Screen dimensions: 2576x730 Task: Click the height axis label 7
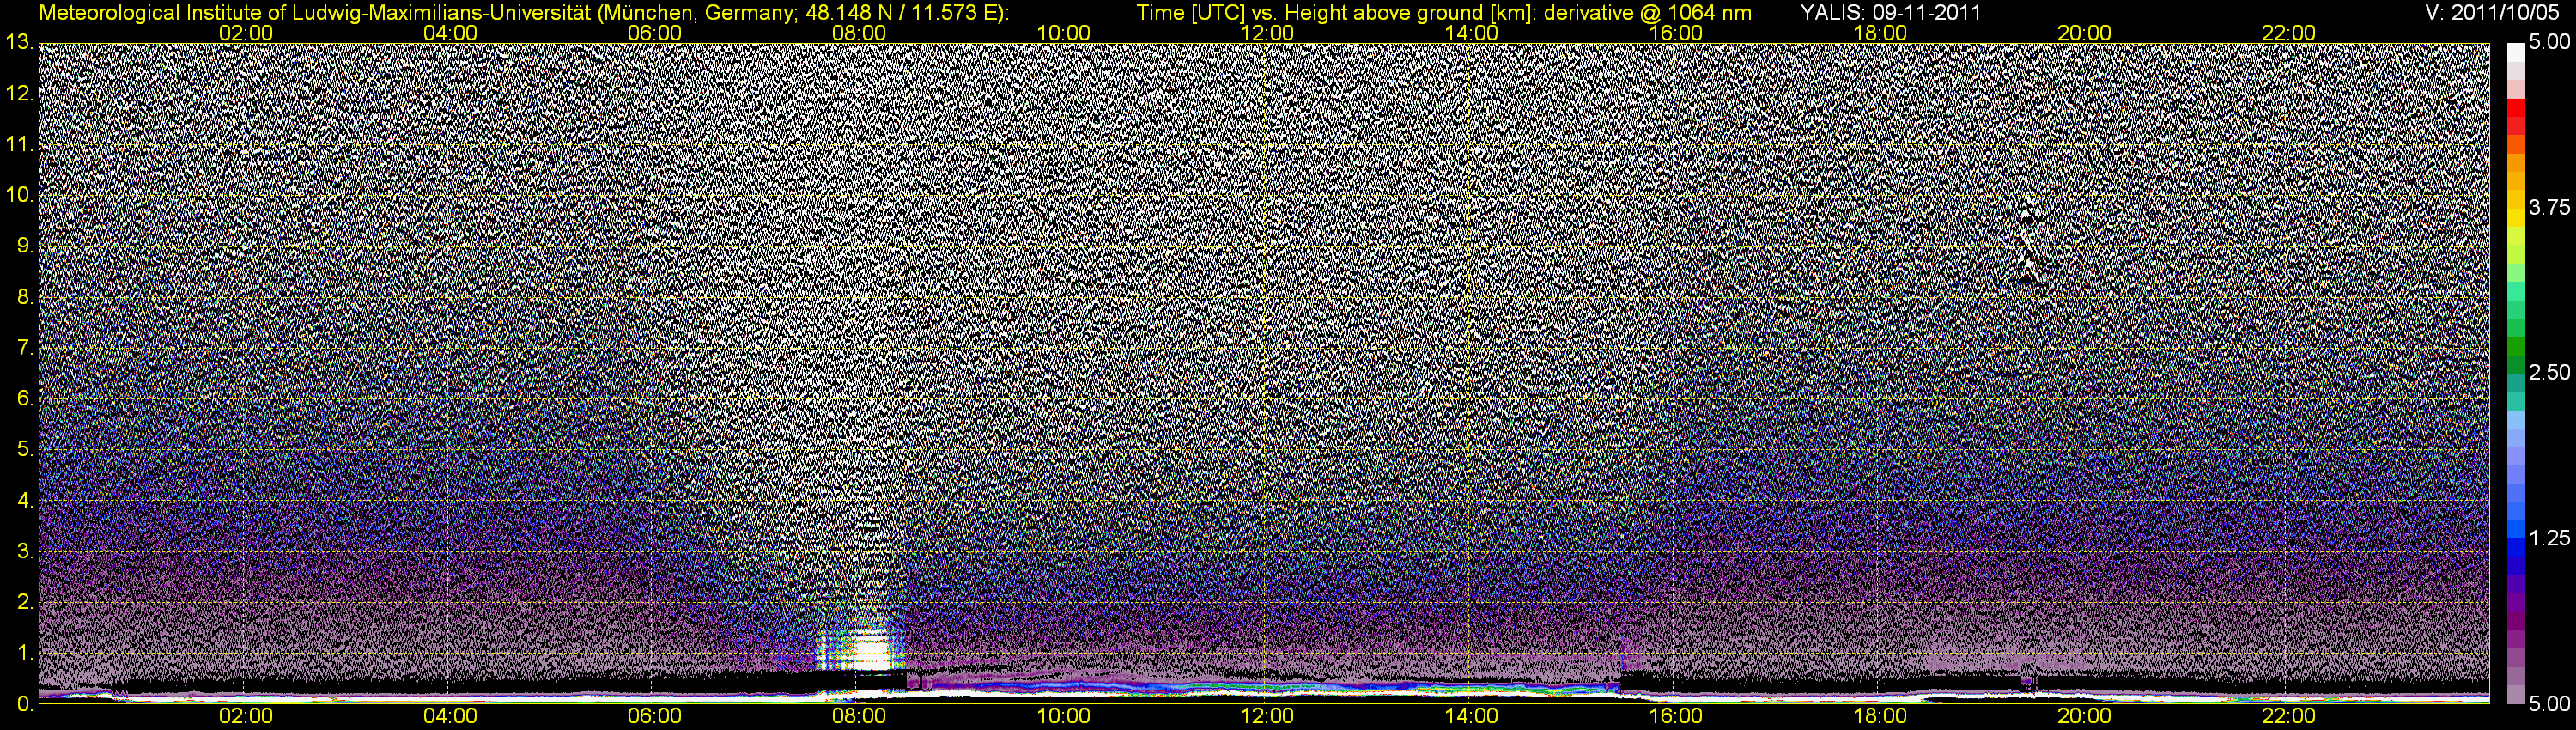tap(25, 349)
